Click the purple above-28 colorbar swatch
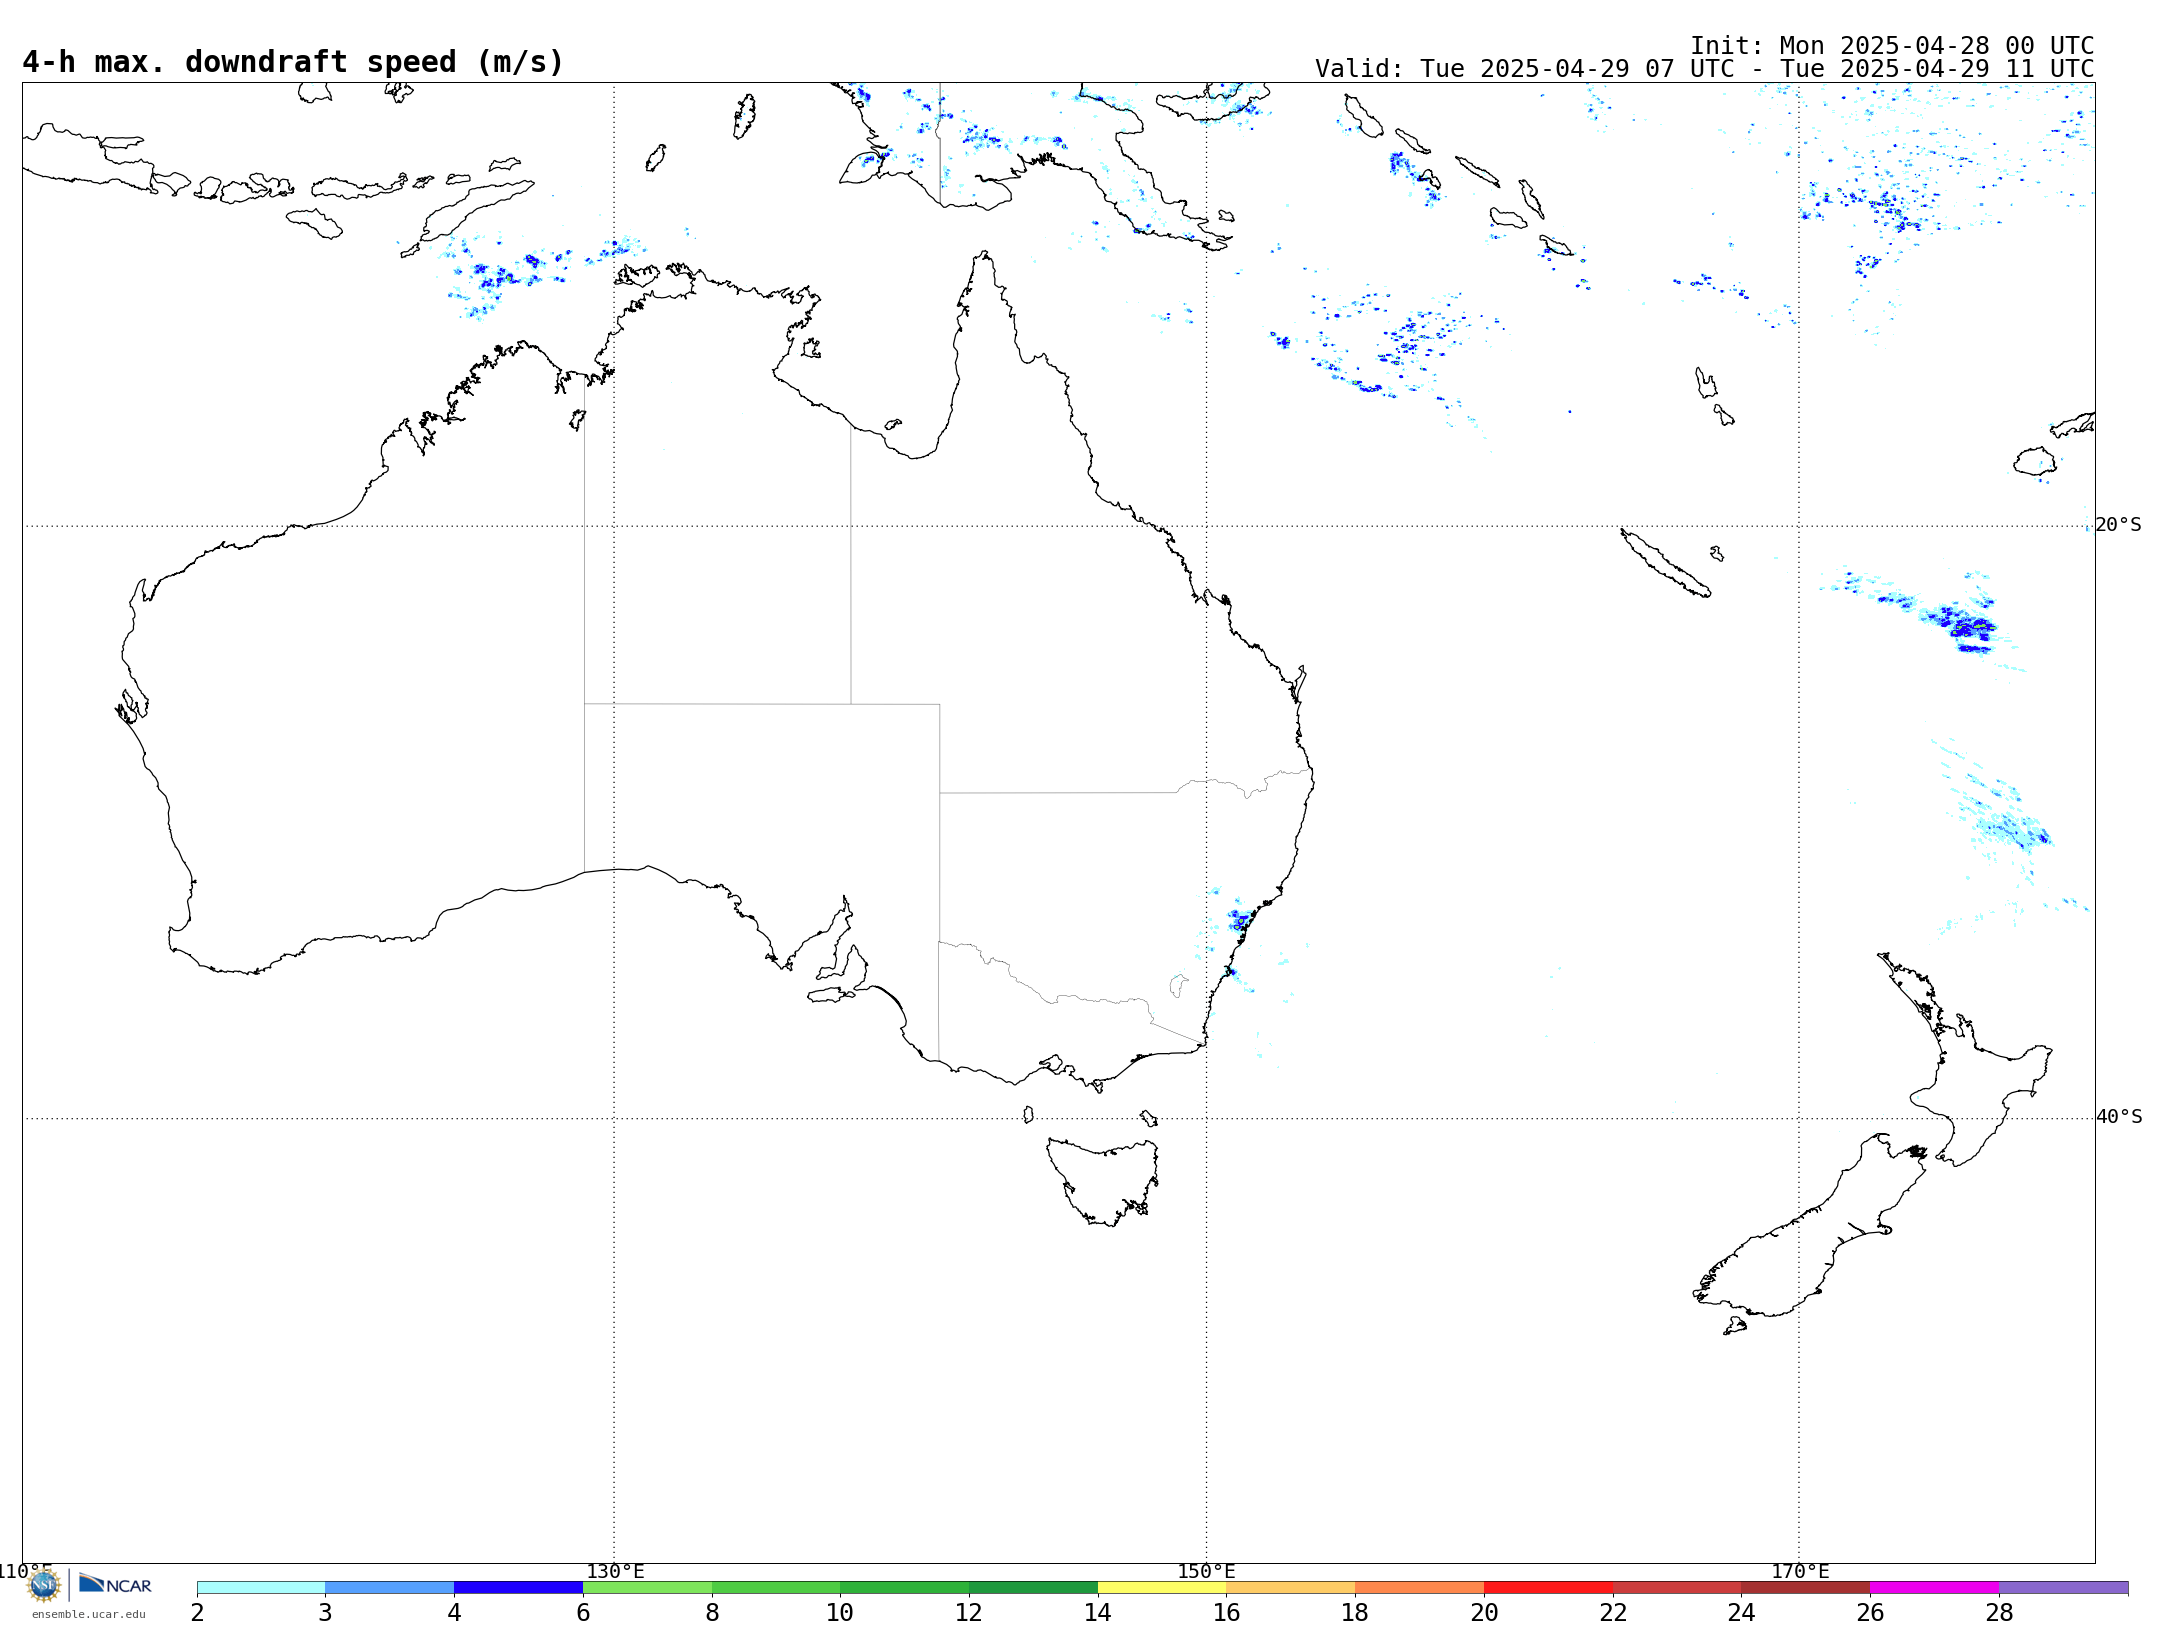This screenshot has width=2160, height=1626. pyautogui.click(x=2063, y=1588)
